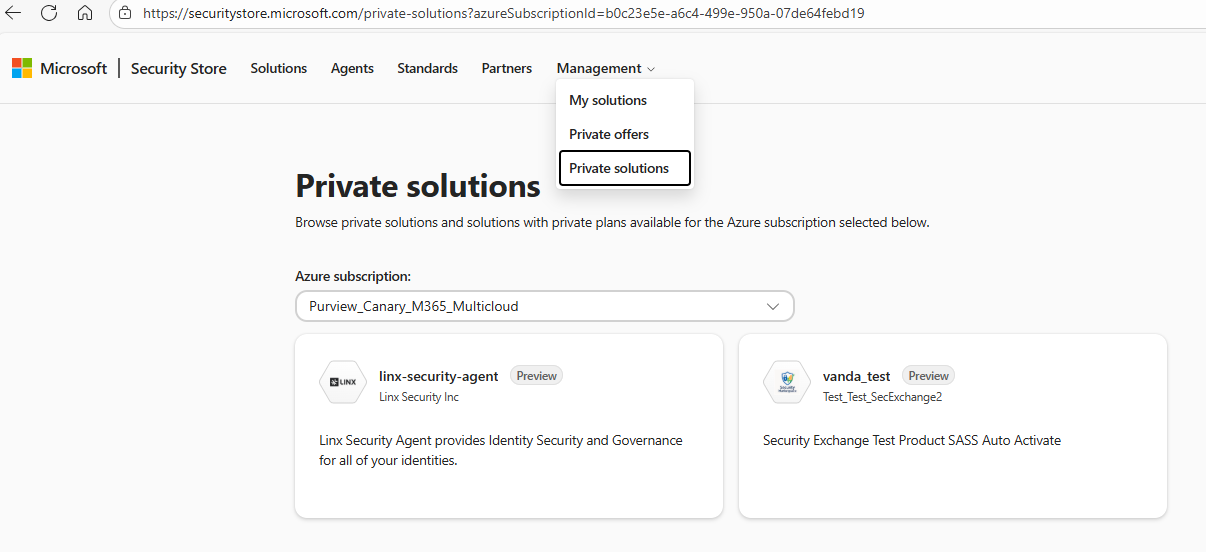Click Preview badge on linx-security-agent
Viewport: 1206px width, 552px height.
click(x=537, y=376)
